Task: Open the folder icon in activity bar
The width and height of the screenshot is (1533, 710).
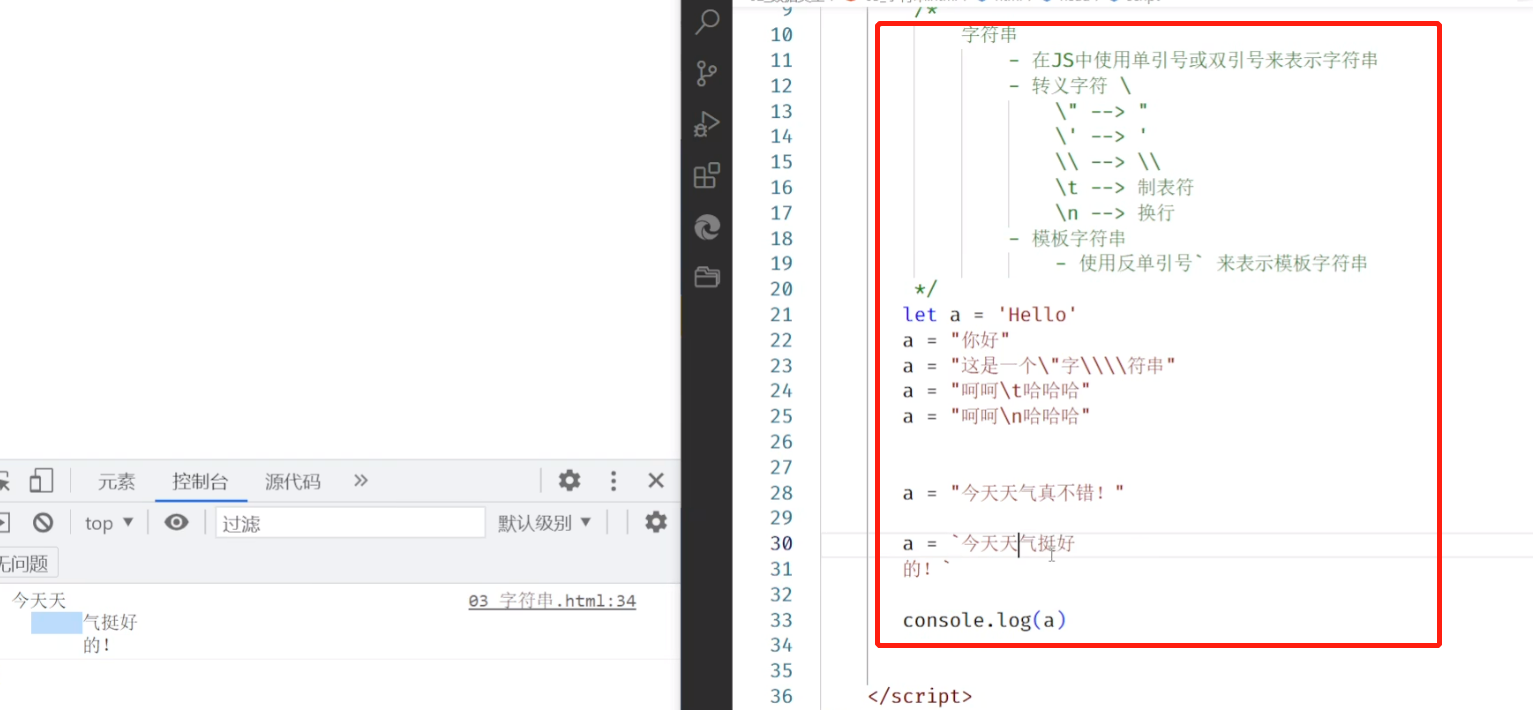Action: click(707, 278)
